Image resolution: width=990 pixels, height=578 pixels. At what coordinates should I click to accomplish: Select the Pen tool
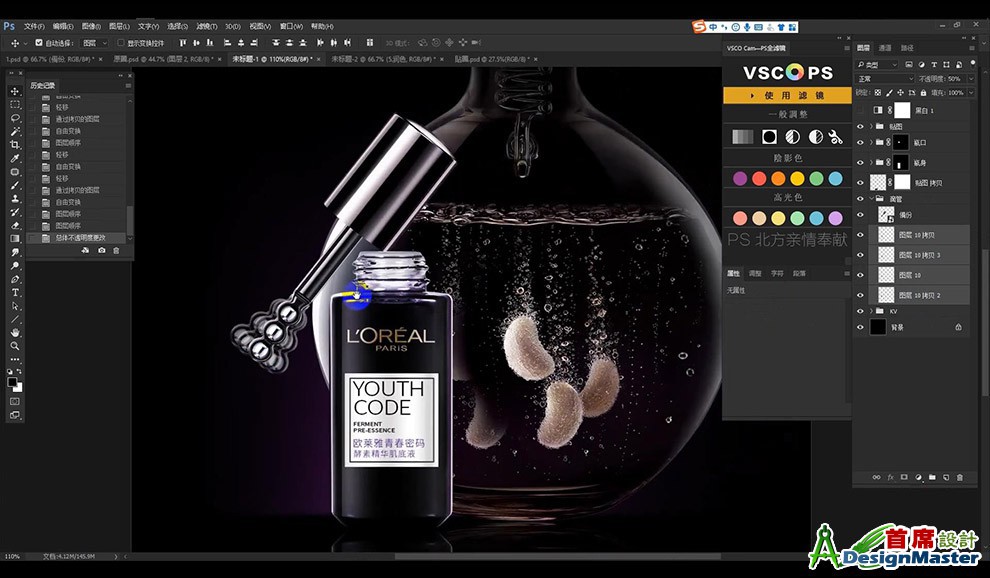tap(15, 279)
